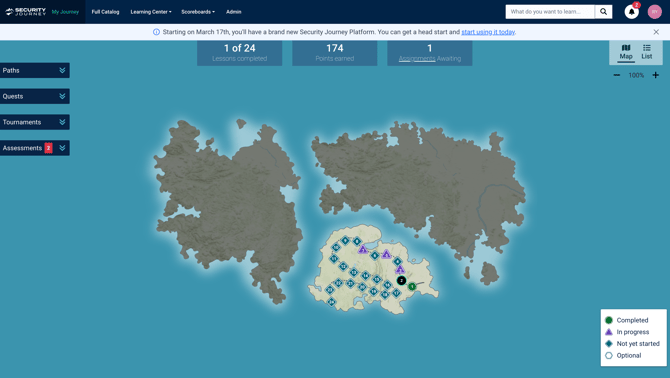The image size is (670, 378).
Task: Open the Admin page
Action: pos(234,12)
